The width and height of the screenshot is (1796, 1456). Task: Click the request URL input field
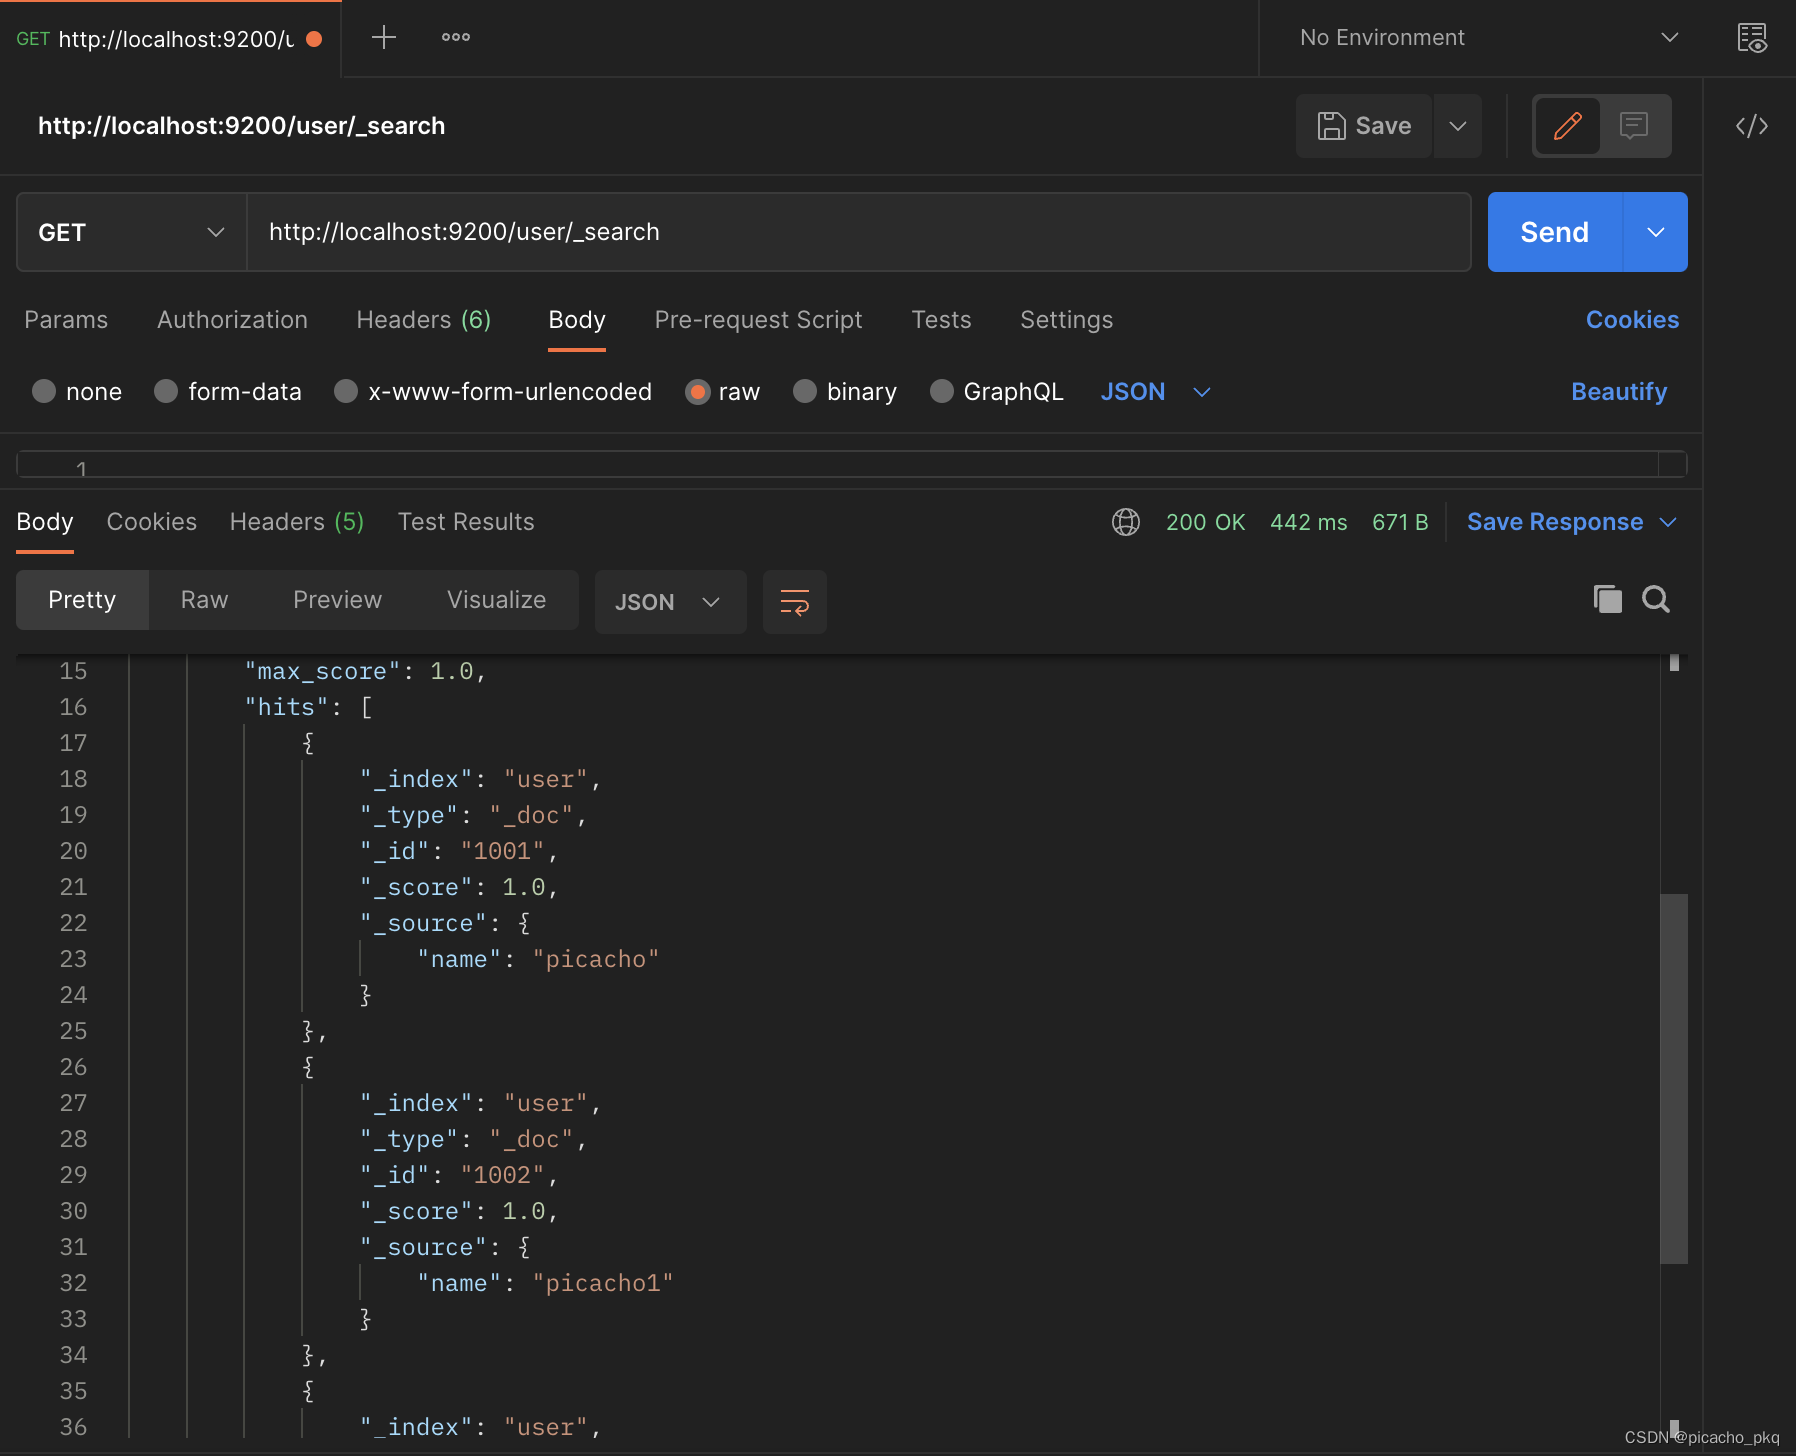pyautogui.click(x=859, y=232)
